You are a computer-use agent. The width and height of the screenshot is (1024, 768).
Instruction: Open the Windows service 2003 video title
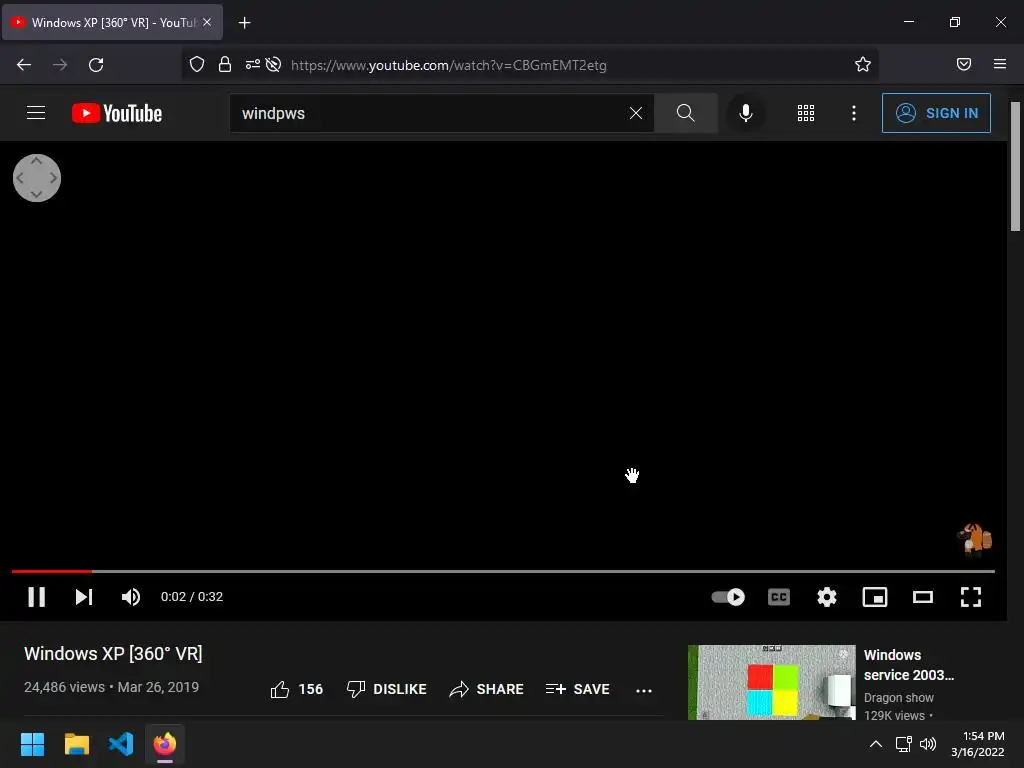[x=908, y=665]
